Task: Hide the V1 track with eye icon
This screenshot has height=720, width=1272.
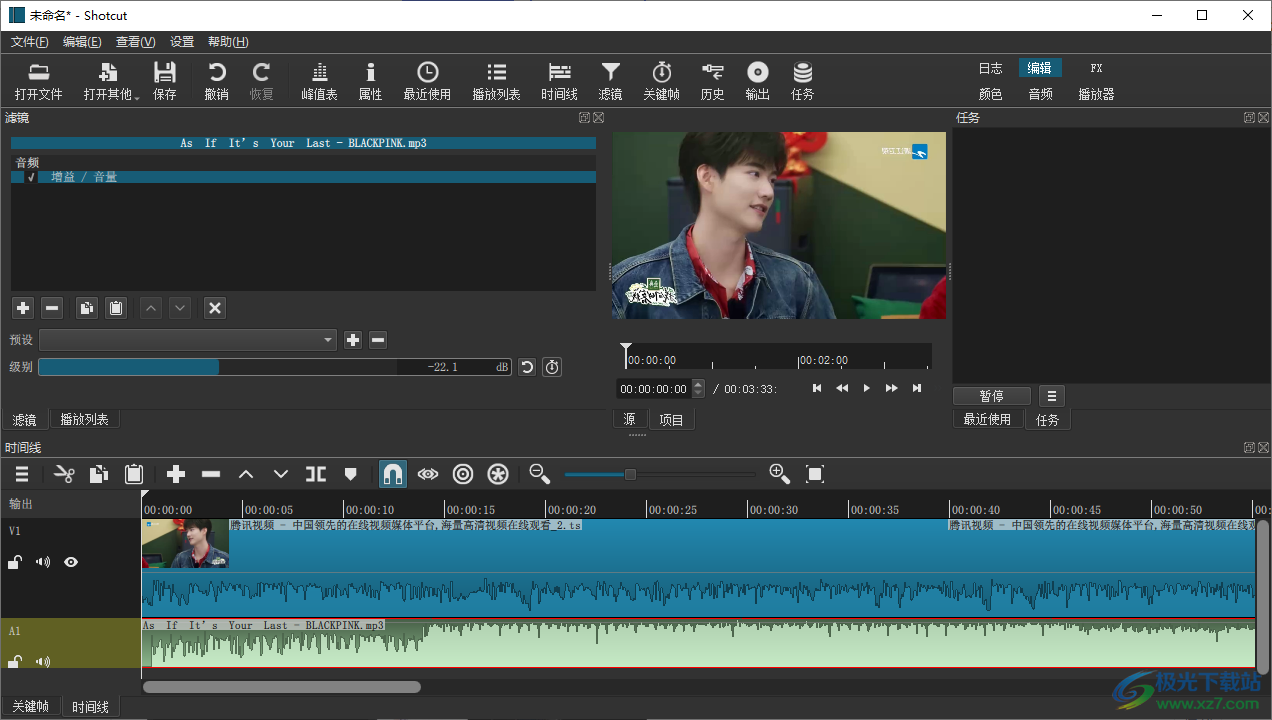Action: [x=71, y=562]
